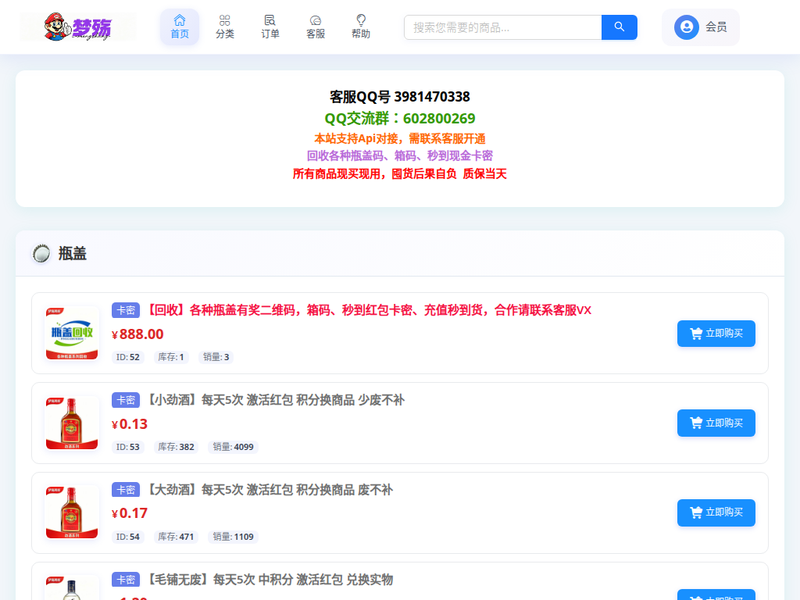Click the 库存: 382 stock badge
Viewport: 800px width, 600px height.
[176, 447]
